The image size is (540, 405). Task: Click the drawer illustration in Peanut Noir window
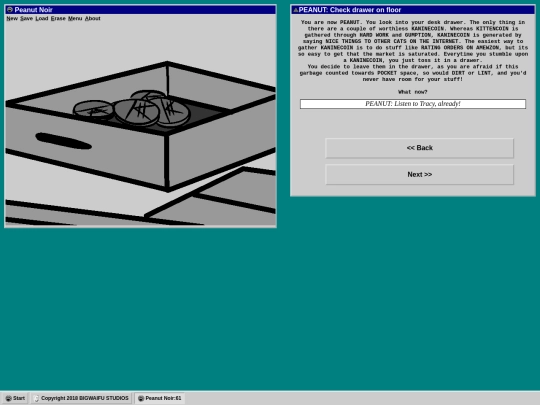click(141, 124)
